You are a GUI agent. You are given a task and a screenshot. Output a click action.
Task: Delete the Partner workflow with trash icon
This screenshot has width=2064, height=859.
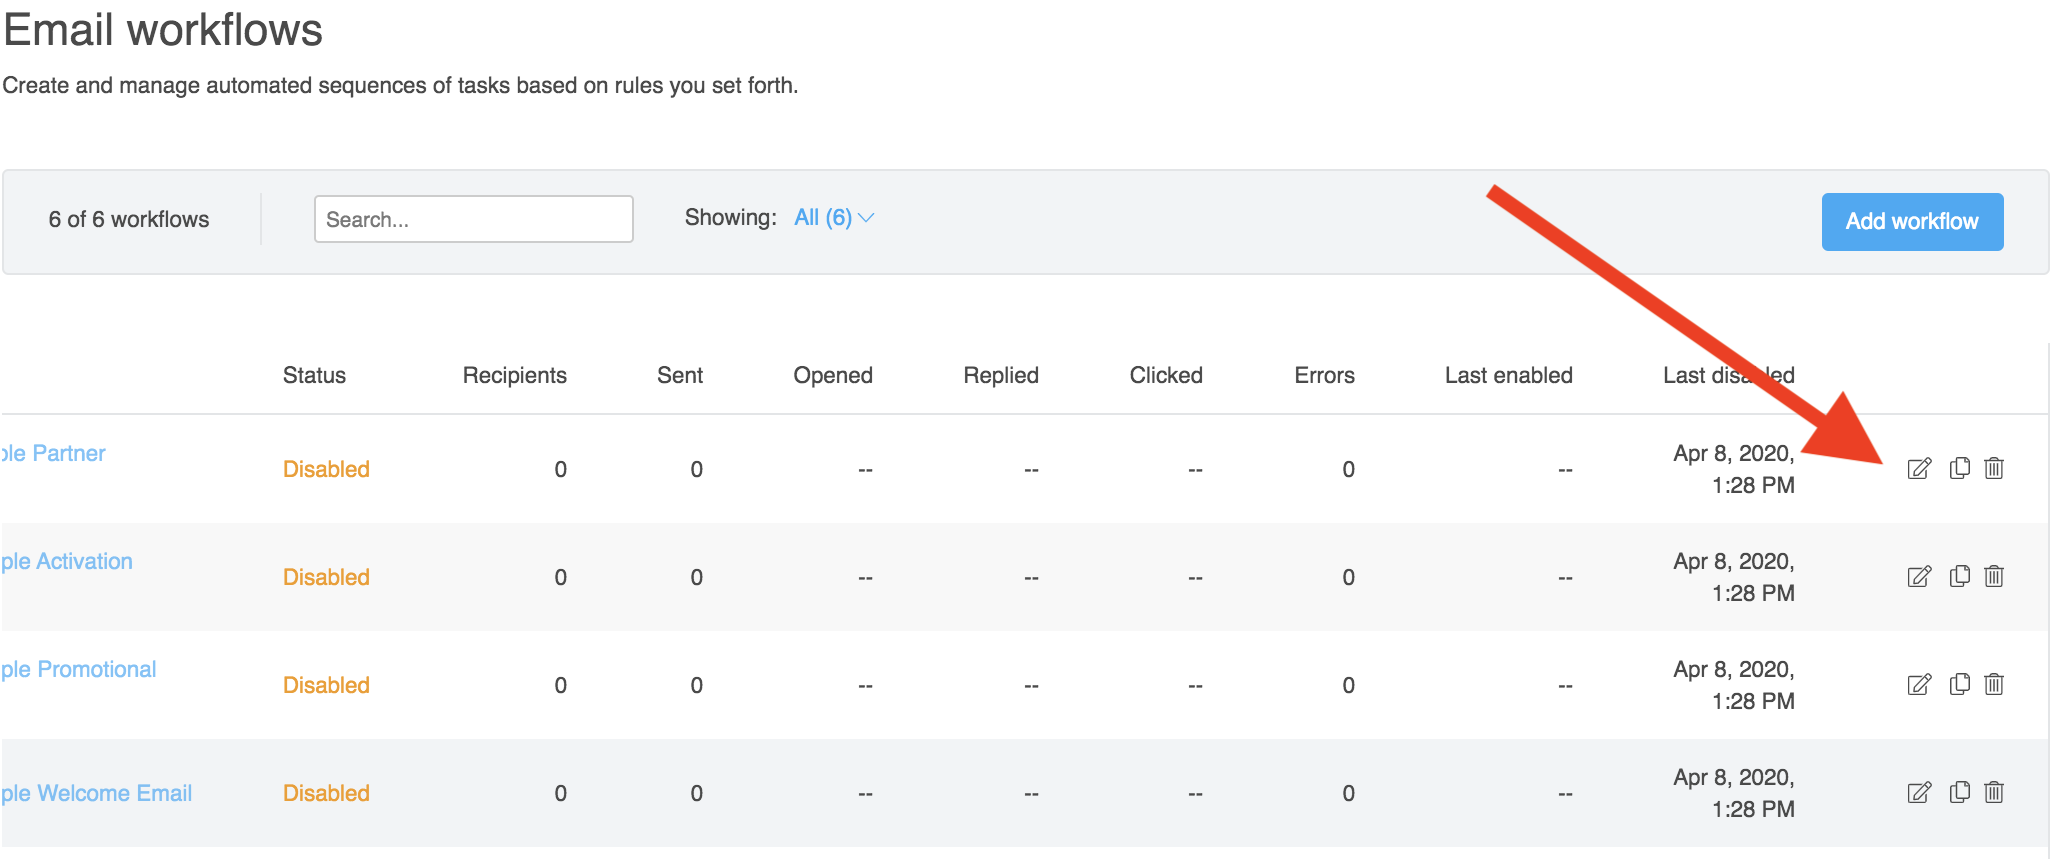[x=1994, y=468]
